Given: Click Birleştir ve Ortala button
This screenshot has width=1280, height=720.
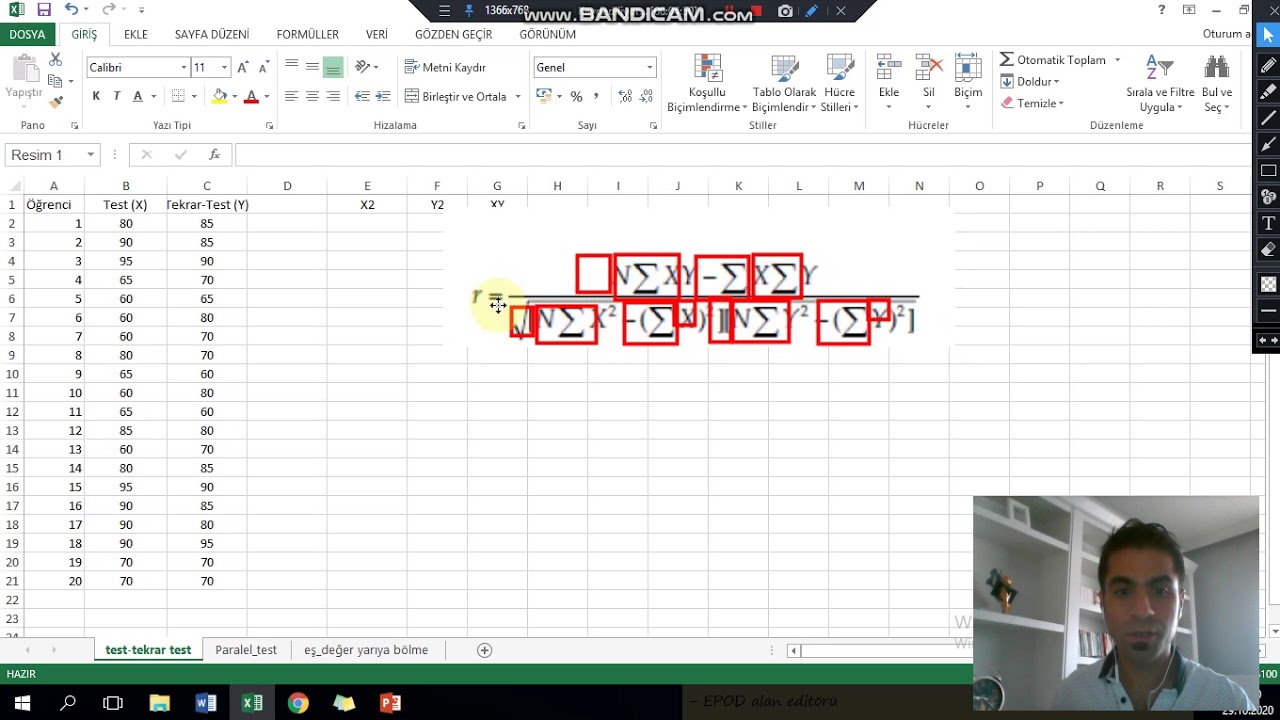Looking at the screenshot, I should [456, 96].
